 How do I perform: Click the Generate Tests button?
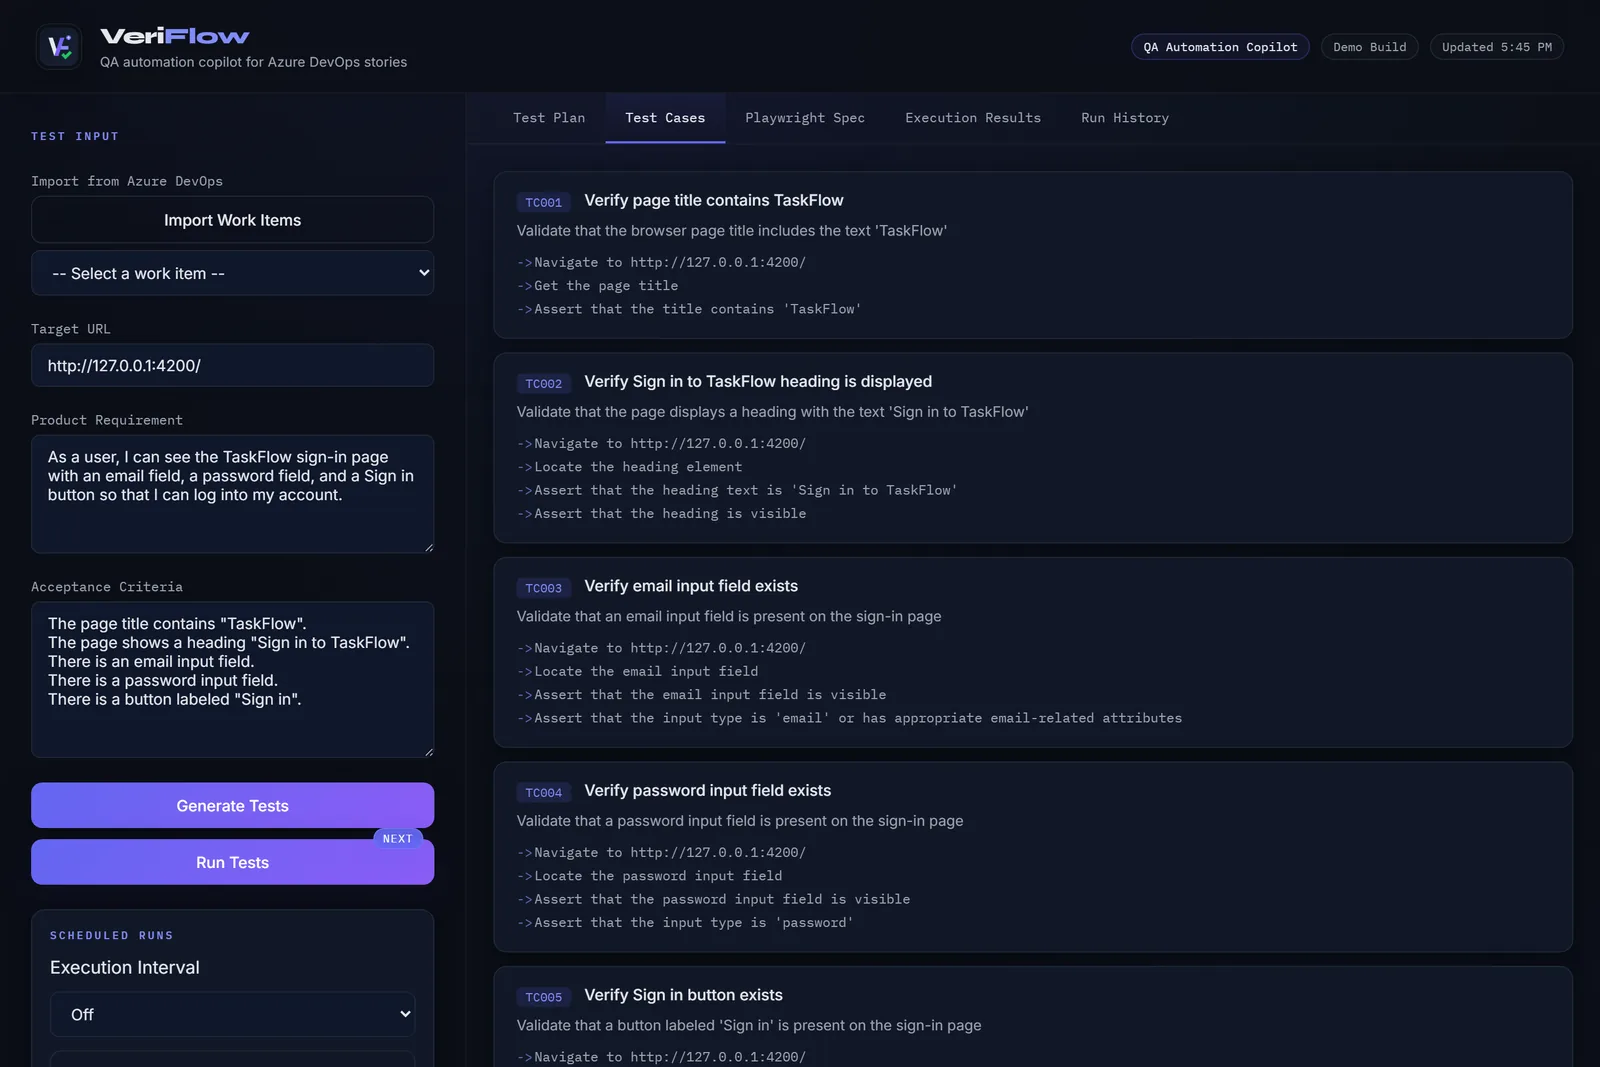[x=232, y=806]
